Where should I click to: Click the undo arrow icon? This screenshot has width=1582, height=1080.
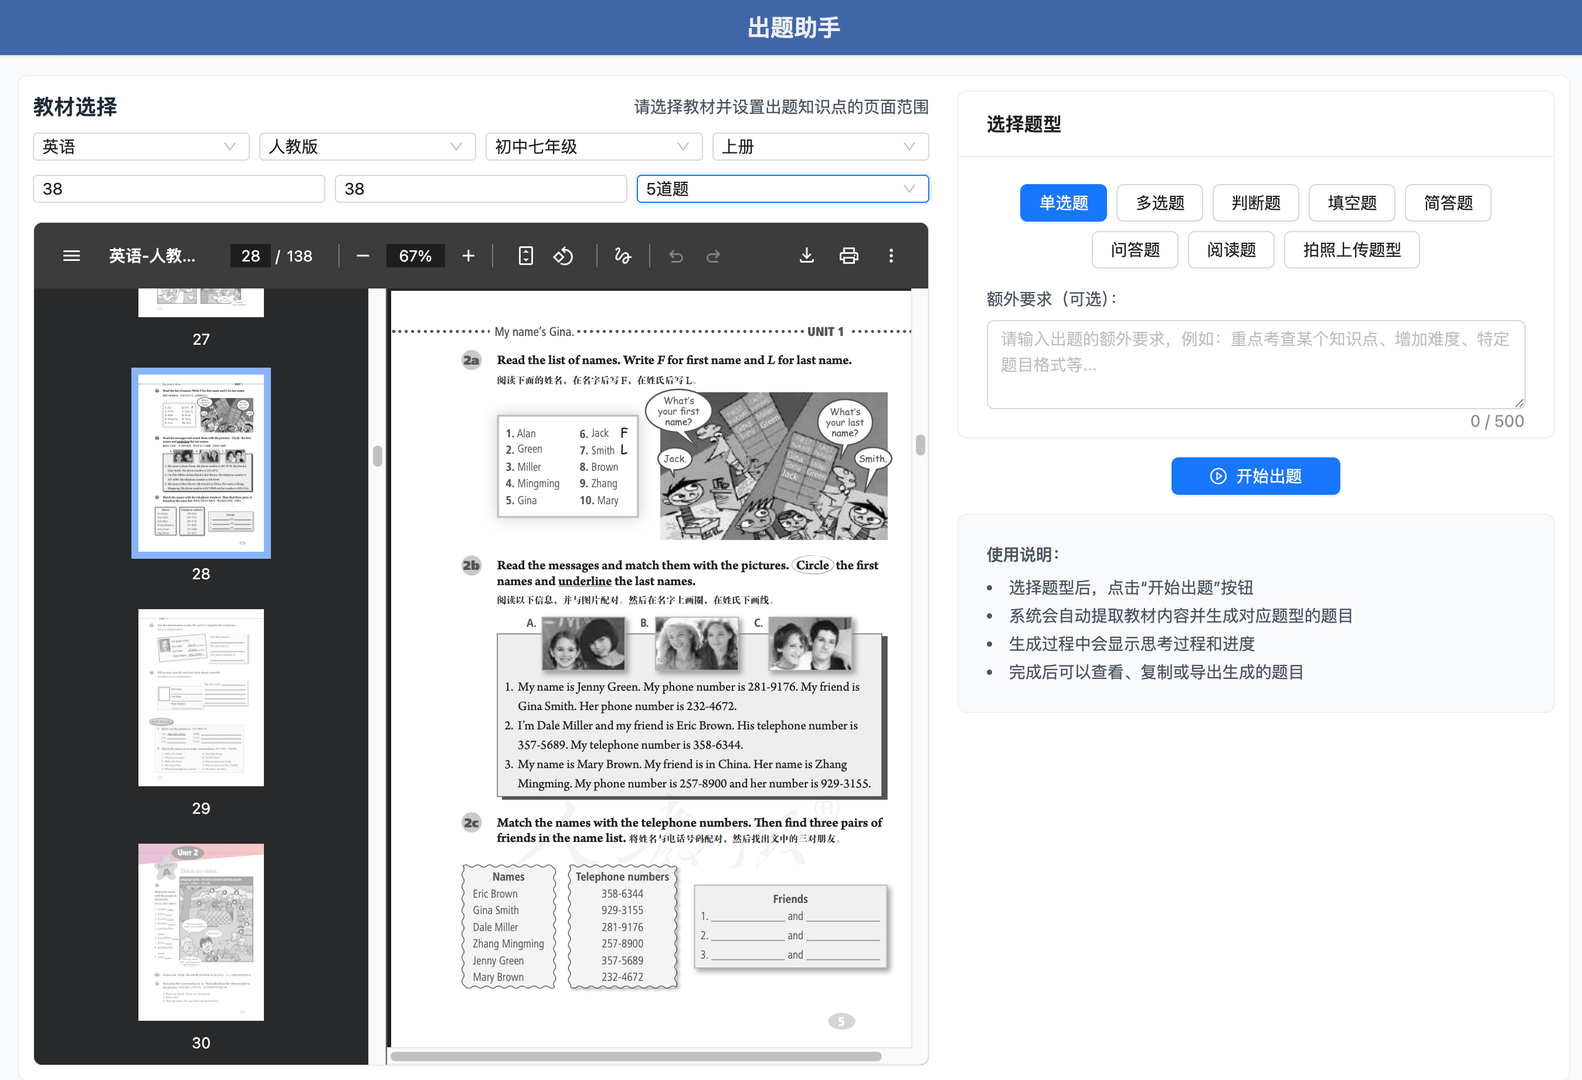(676, 256)
